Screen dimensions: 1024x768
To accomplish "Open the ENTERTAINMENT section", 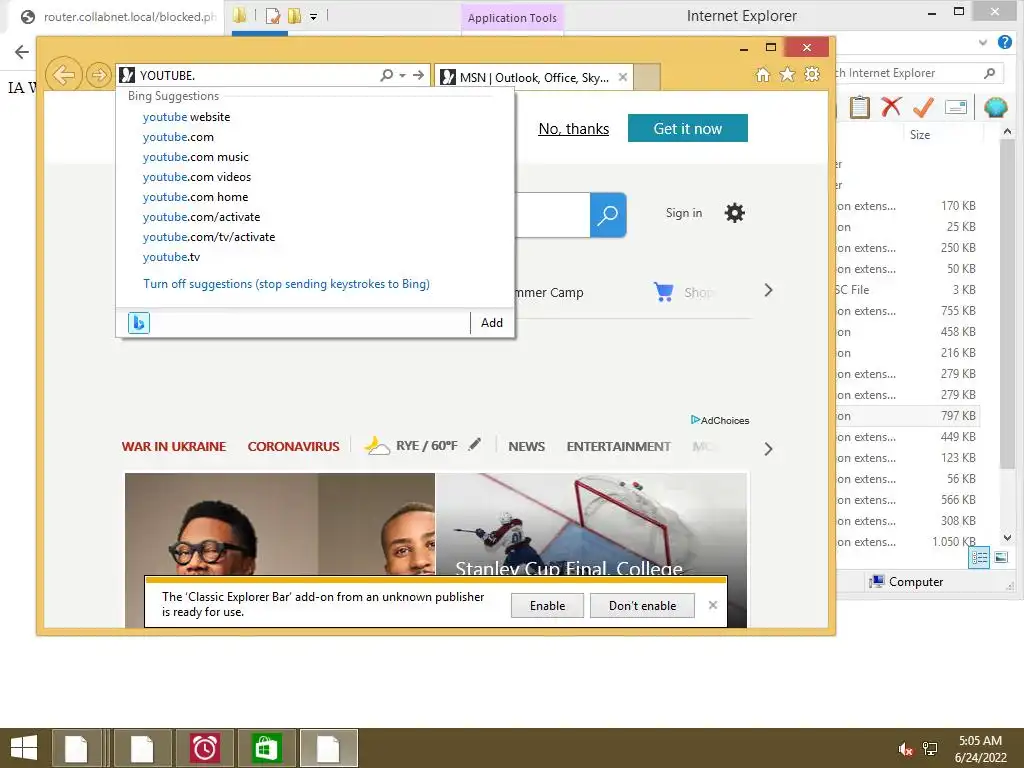I will pyautogui.click(x=618, y=447).
